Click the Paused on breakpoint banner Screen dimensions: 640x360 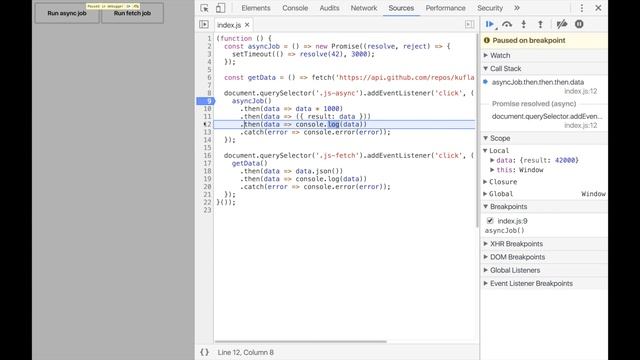click(544, 40)
